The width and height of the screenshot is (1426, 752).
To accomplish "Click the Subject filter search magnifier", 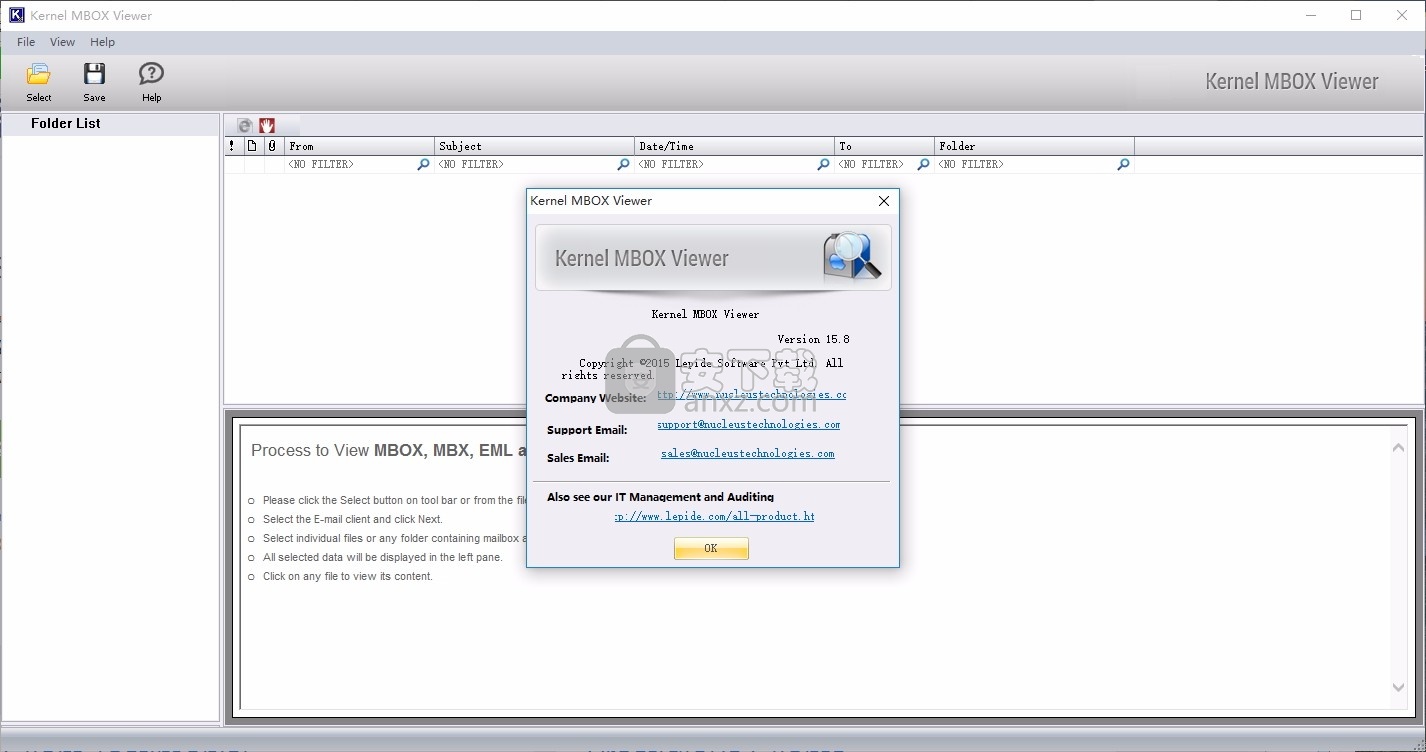I will tap(623, 165).
